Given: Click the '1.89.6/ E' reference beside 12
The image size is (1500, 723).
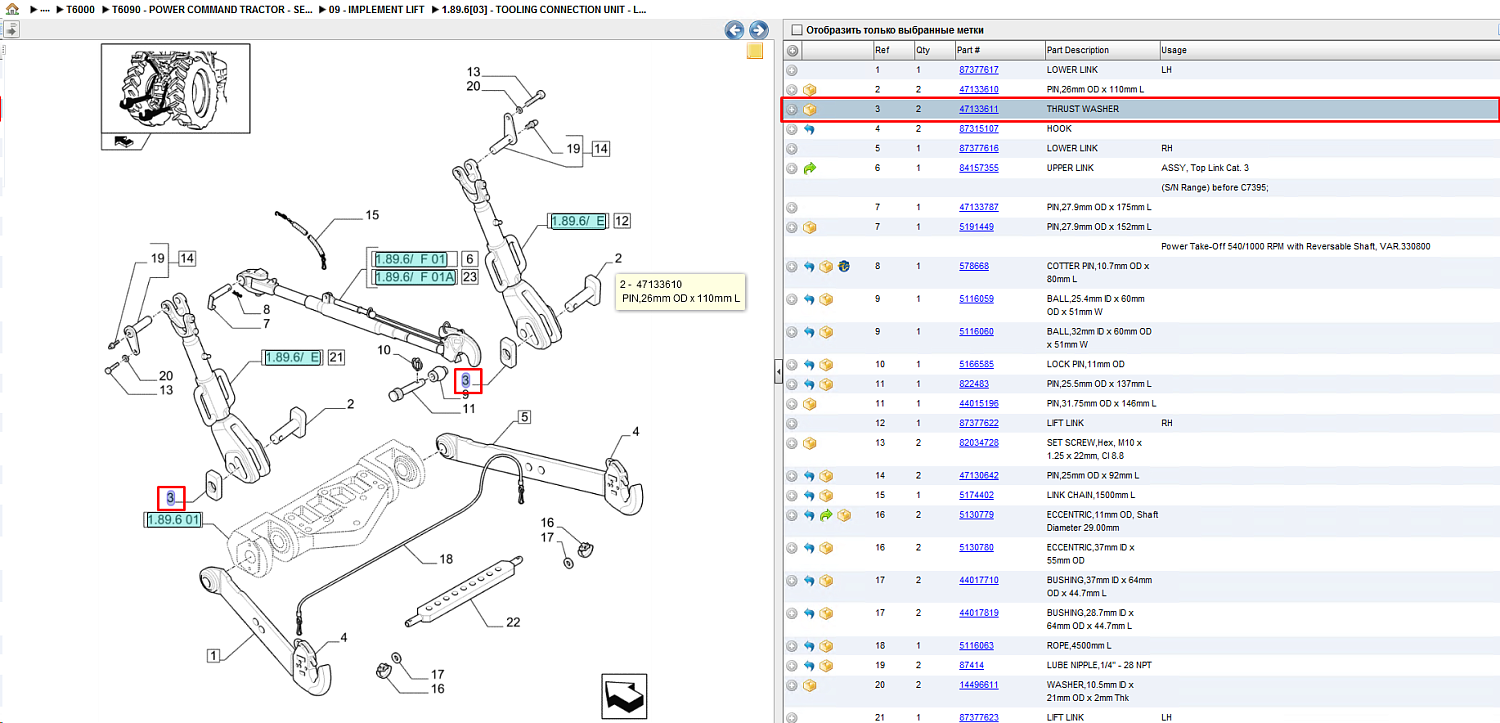Looking at the screenshot, I should tap(578, 221).
